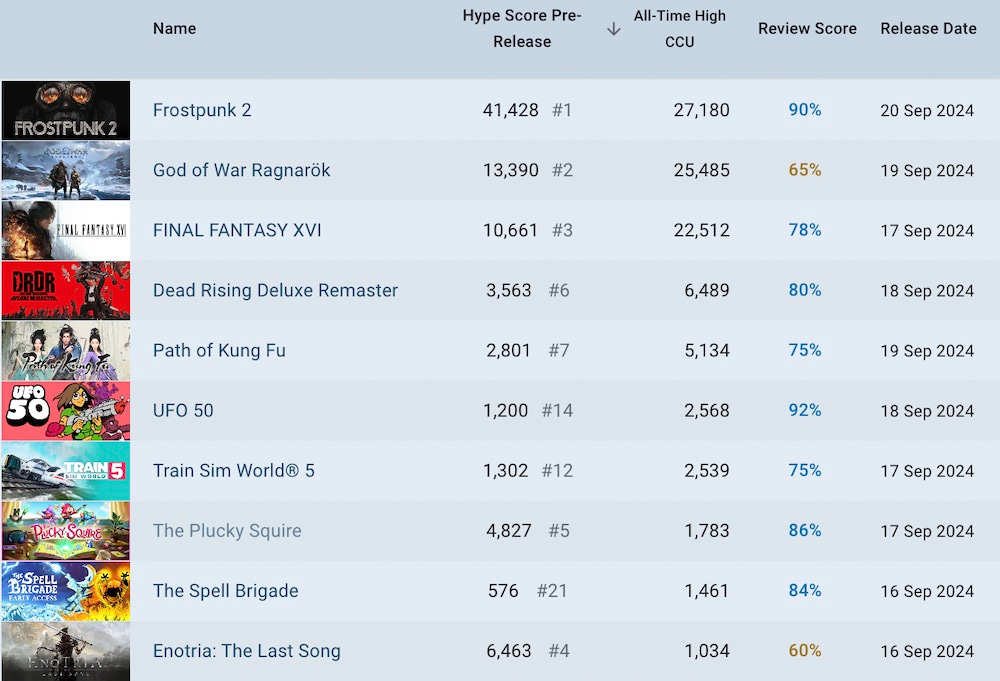The image size is (1000, 681).
Task: Open the Frostpunk 2 cover thumbnail
Action: tap(65, 110)
